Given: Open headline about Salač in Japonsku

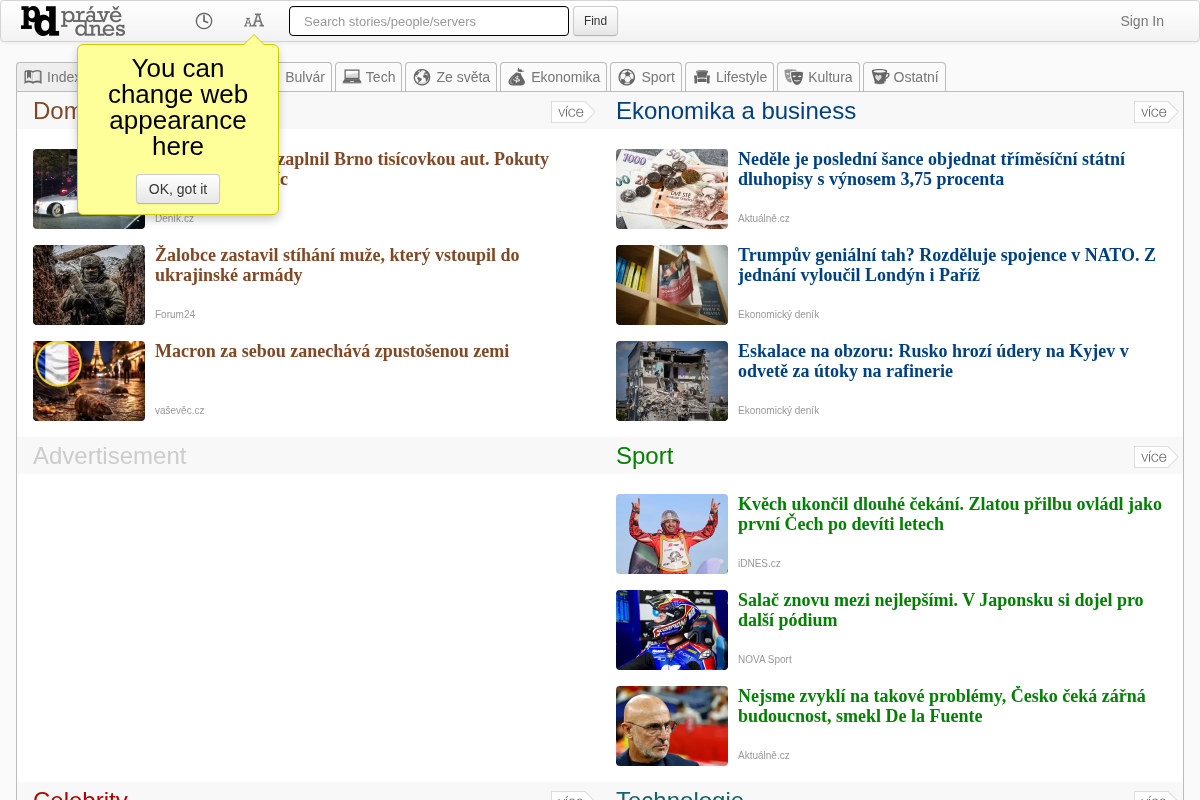Looking at the screenshot, I should click(x=941, y=610).
